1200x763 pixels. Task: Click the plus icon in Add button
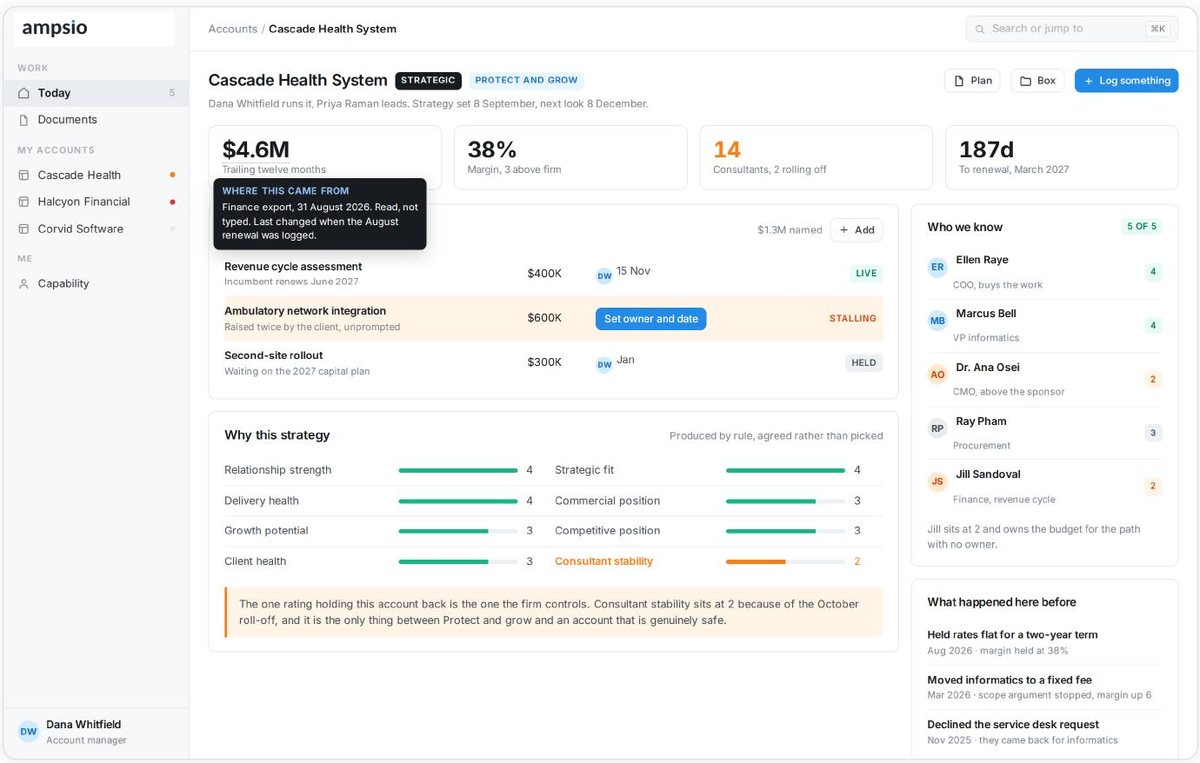click(844, 230)
